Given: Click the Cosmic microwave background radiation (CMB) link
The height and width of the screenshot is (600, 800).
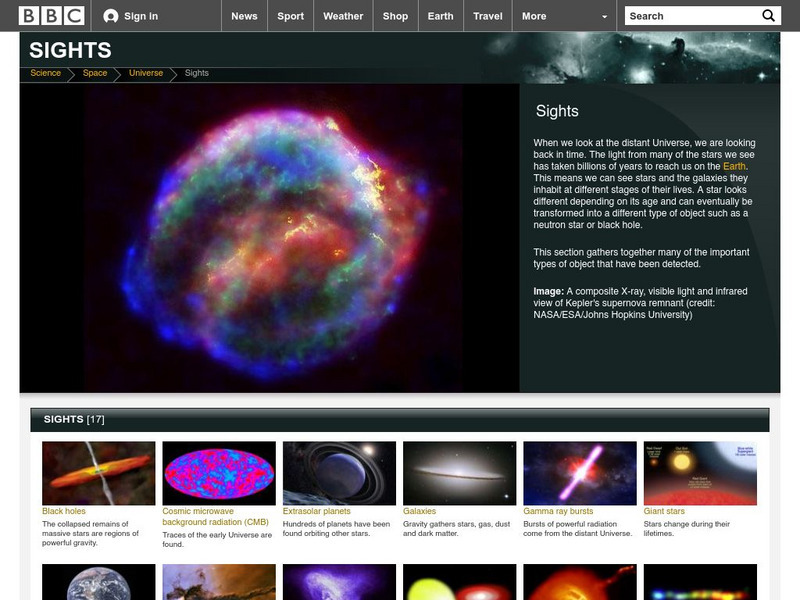Looking at the screenshot, I should [215, 517].
